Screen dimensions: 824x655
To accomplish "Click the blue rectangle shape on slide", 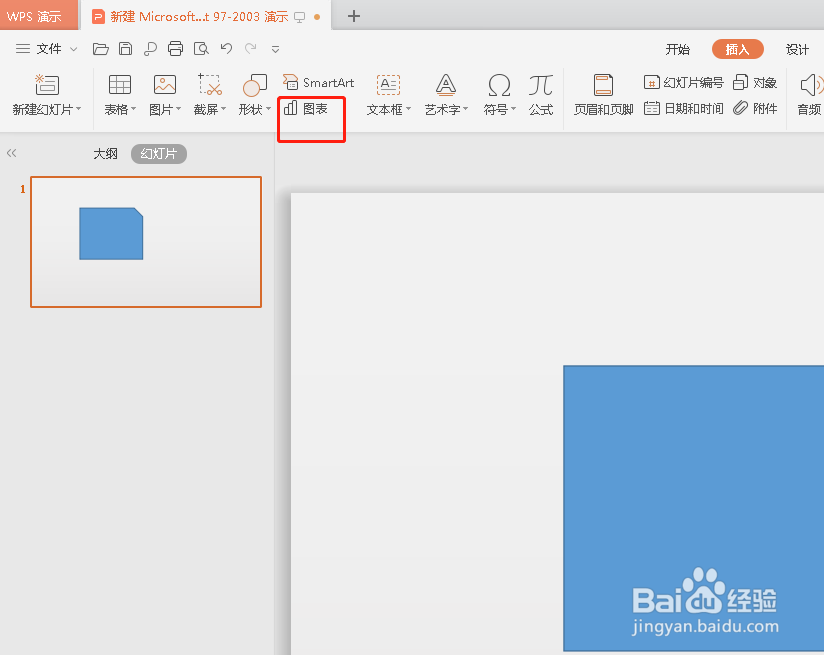I will pyautogui.click(x=694, y=508).
